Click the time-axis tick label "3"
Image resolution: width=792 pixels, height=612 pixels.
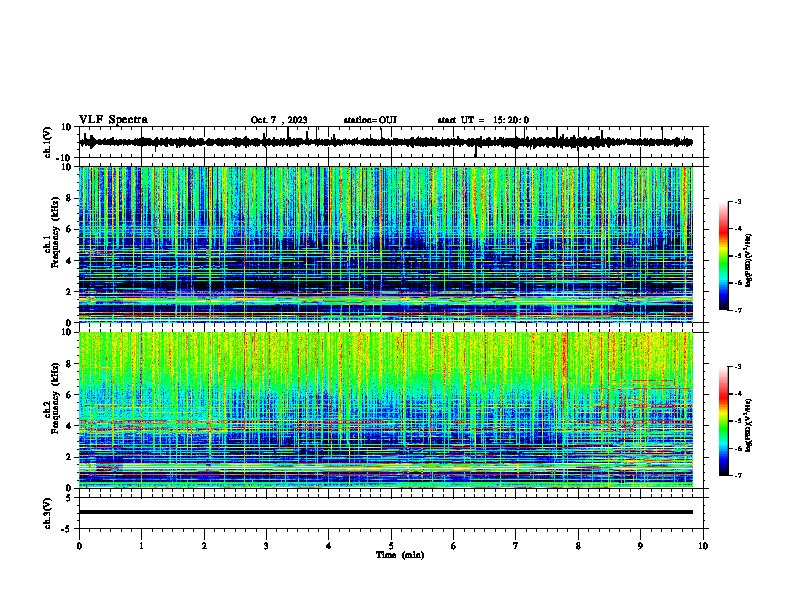click(266, 546)
